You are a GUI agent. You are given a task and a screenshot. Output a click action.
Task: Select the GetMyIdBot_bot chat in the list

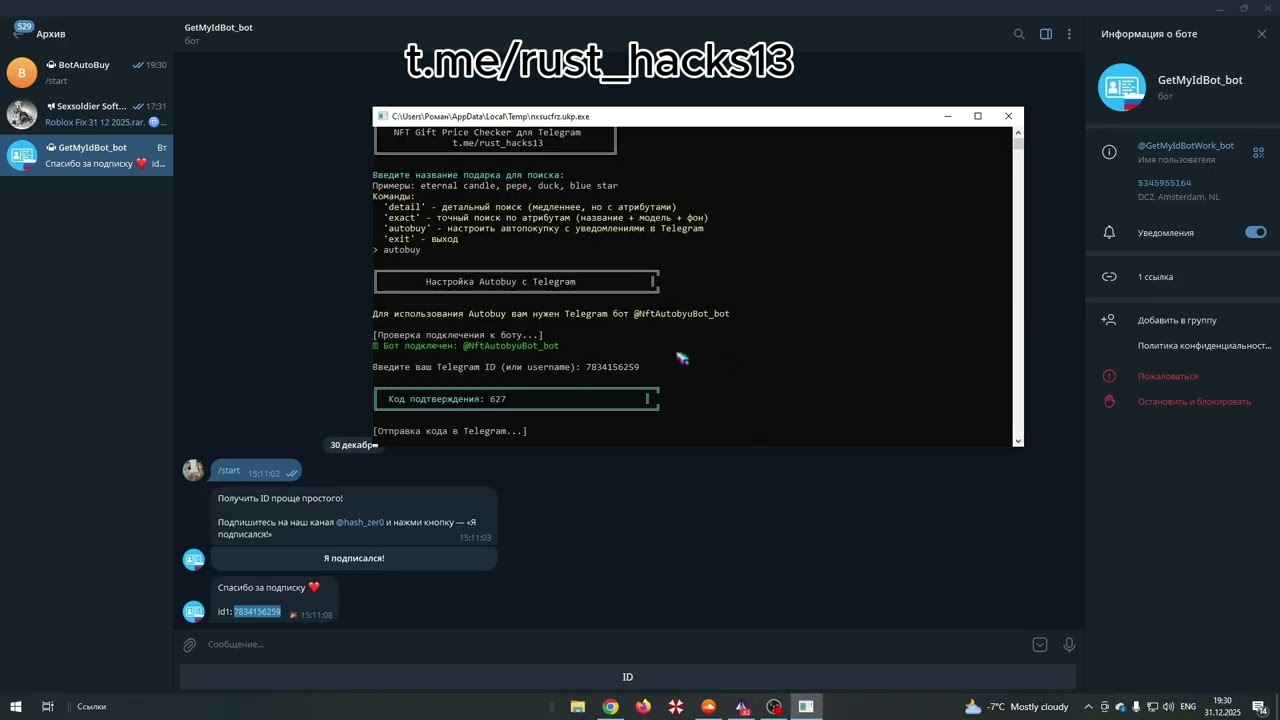pos(86,155)
